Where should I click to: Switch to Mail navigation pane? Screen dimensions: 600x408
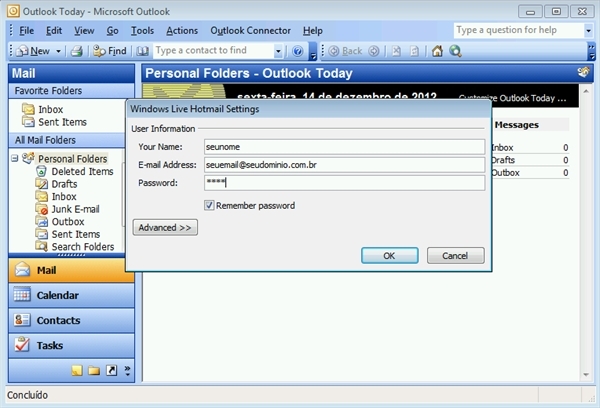[x=72, y=270]
